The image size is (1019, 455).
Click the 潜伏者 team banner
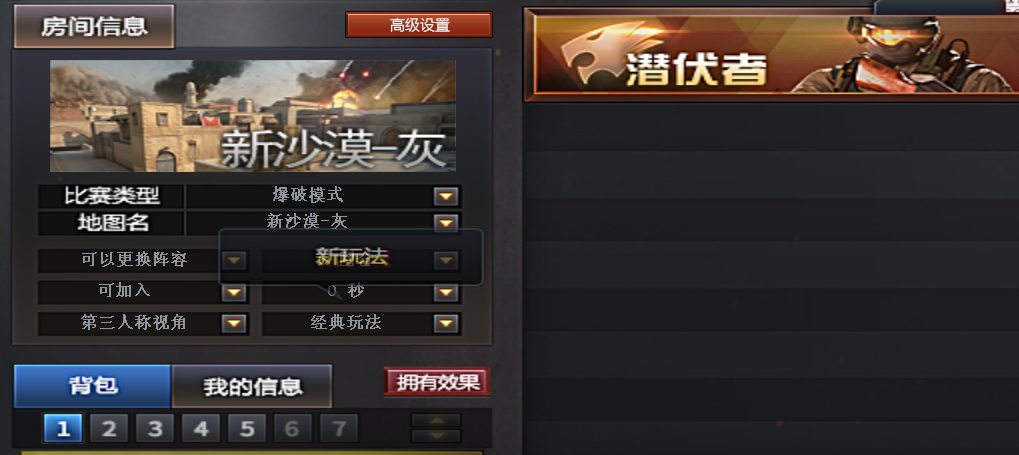(x=772, y=54)
